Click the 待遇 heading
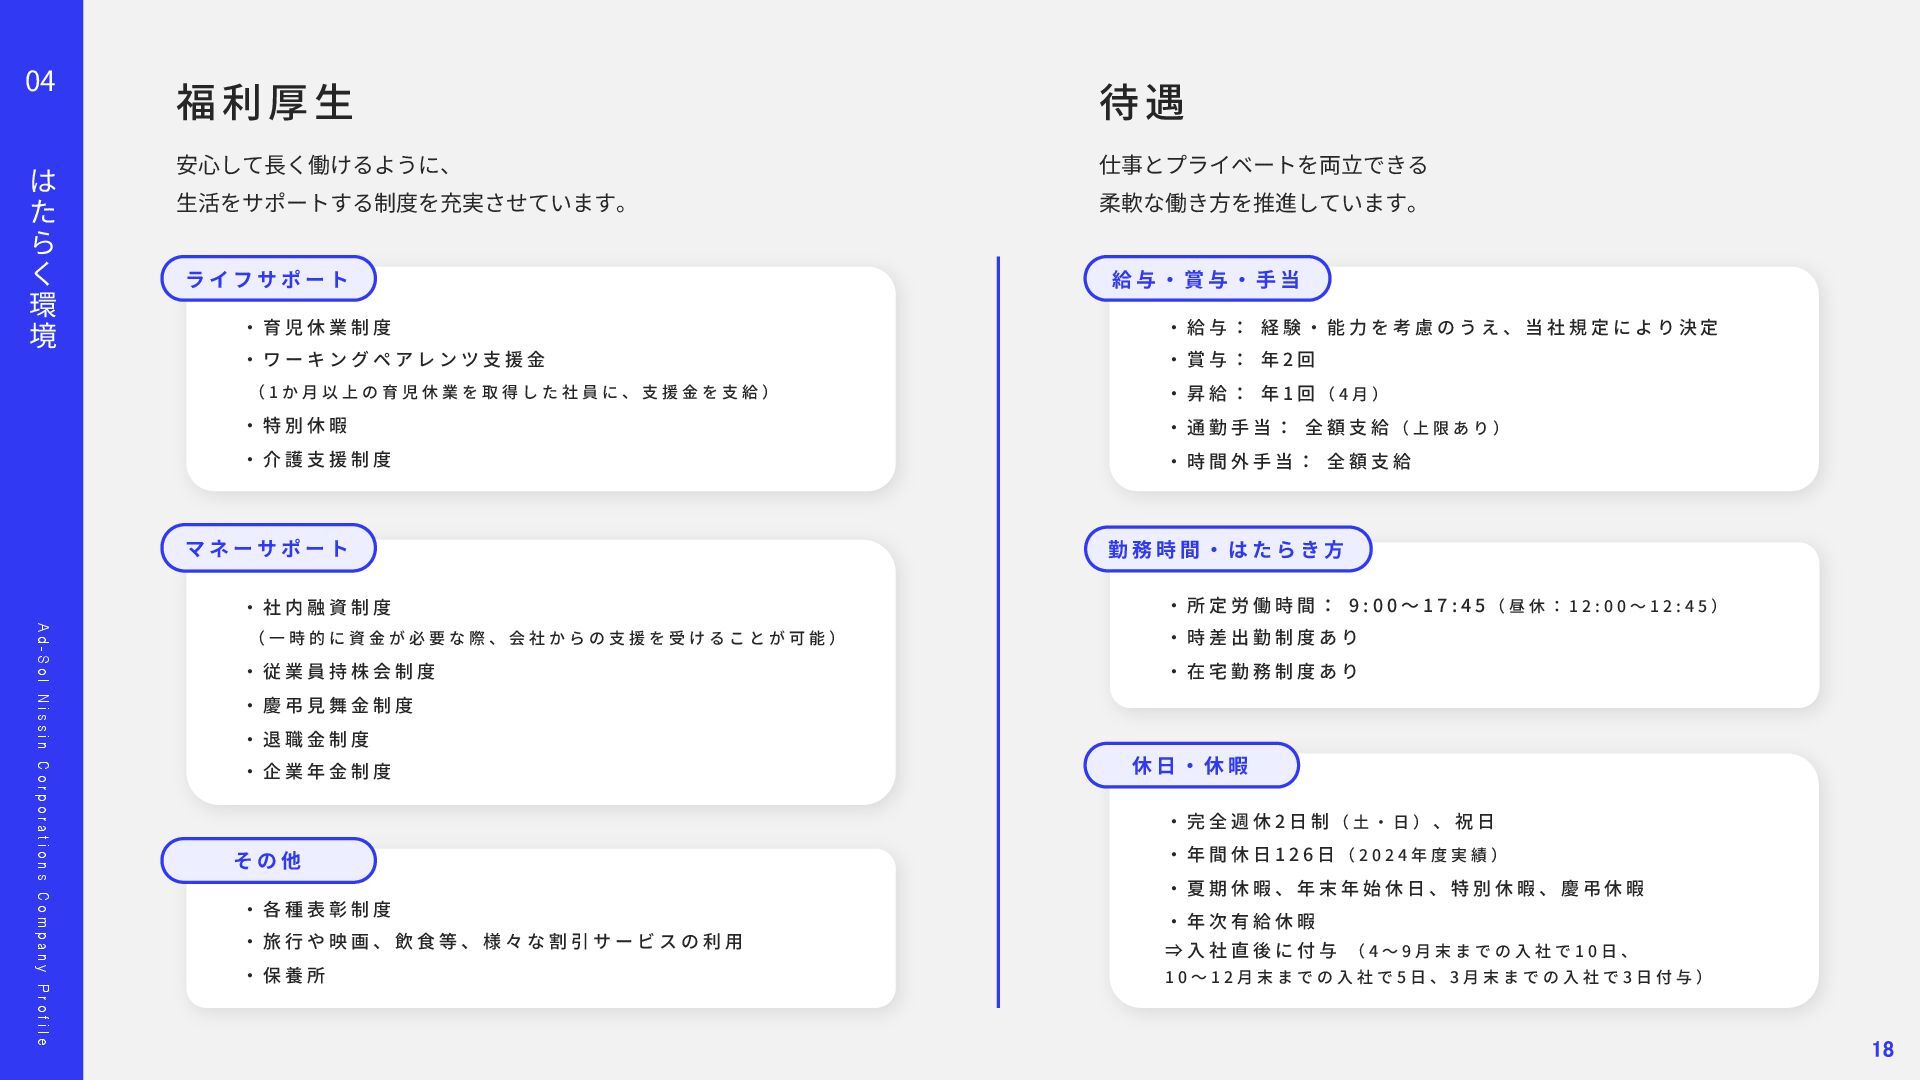Viewport: 1920px width, 1080px height. click(1143, 102)
